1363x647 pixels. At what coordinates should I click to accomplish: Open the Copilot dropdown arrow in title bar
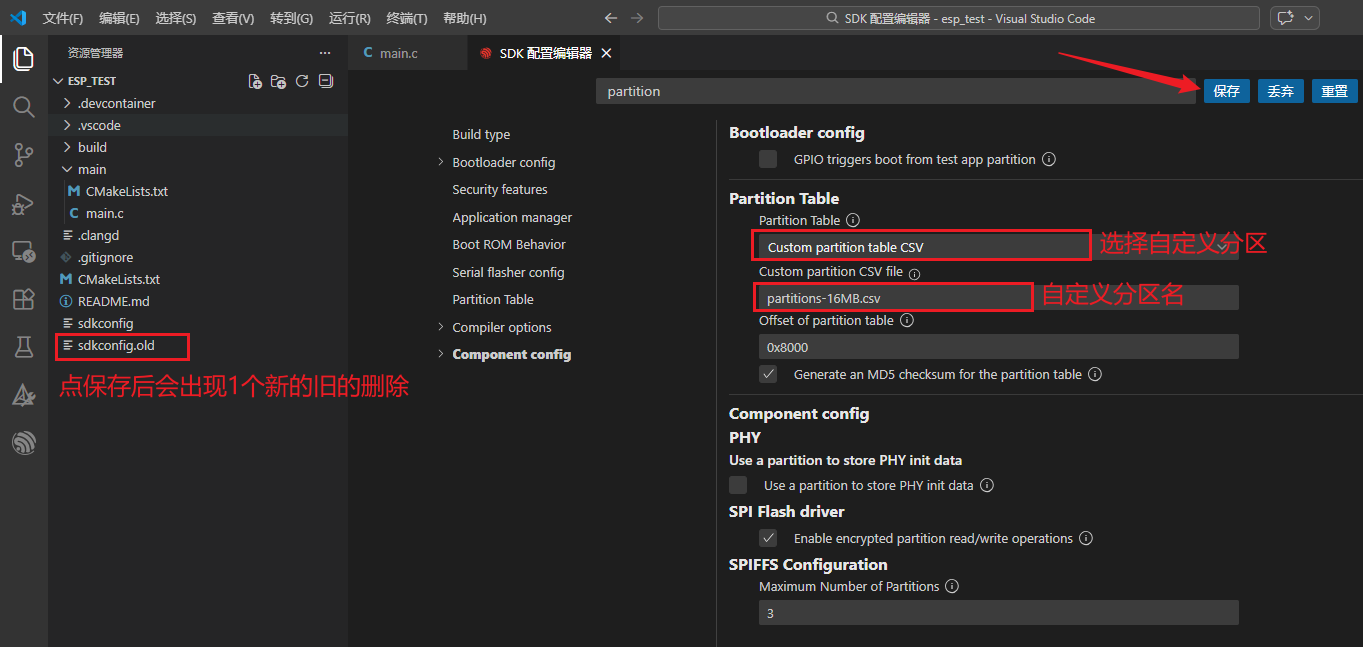pyautogui.click(x=1308, y=18)
